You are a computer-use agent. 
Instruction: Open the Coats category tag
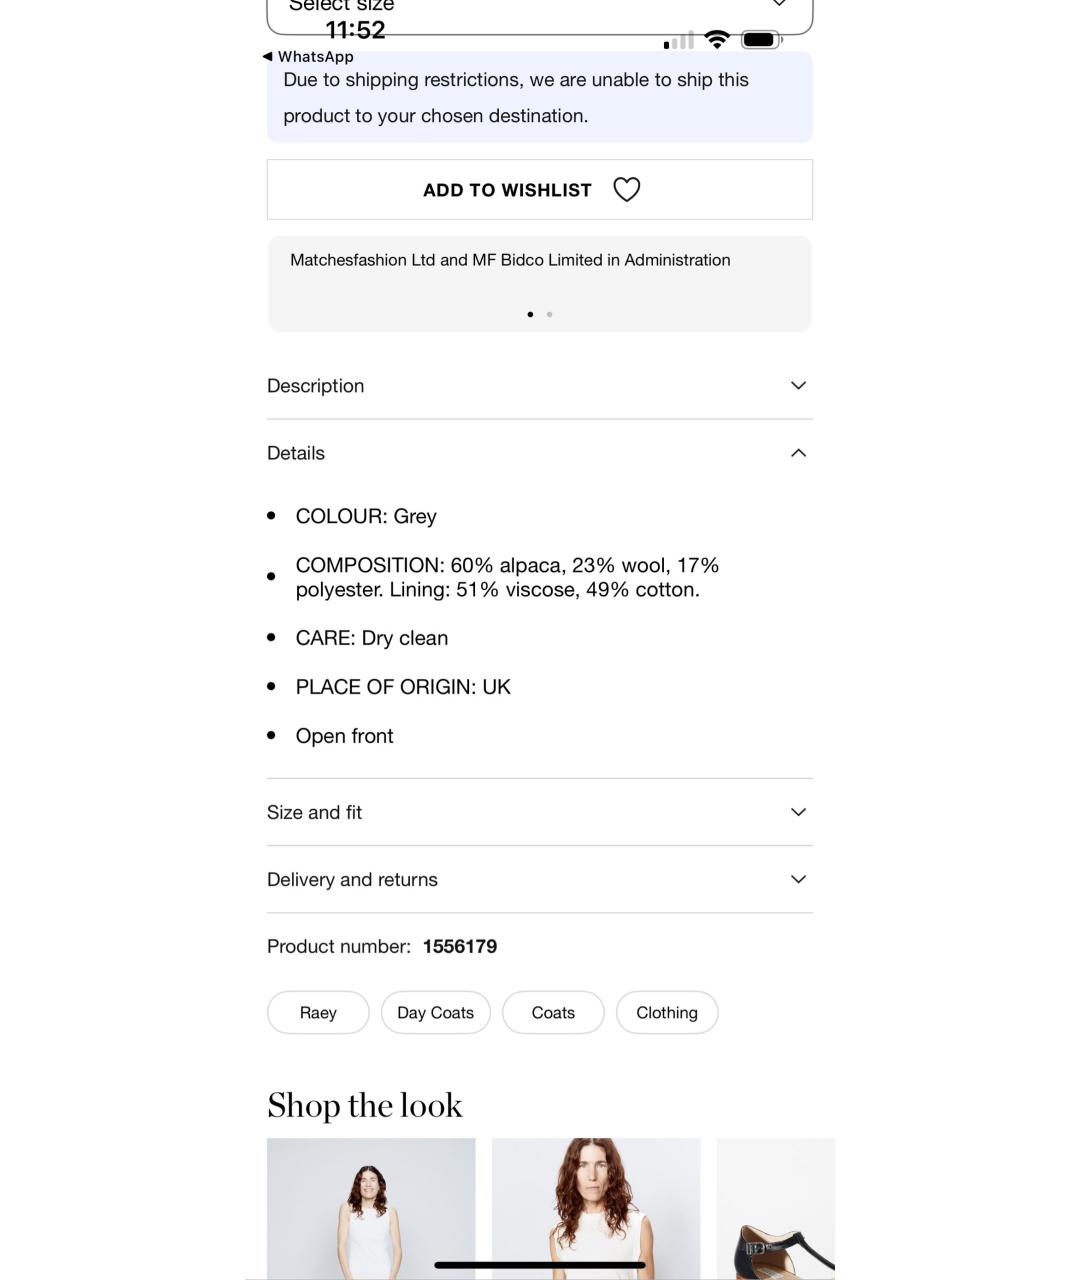point(553,1012)
